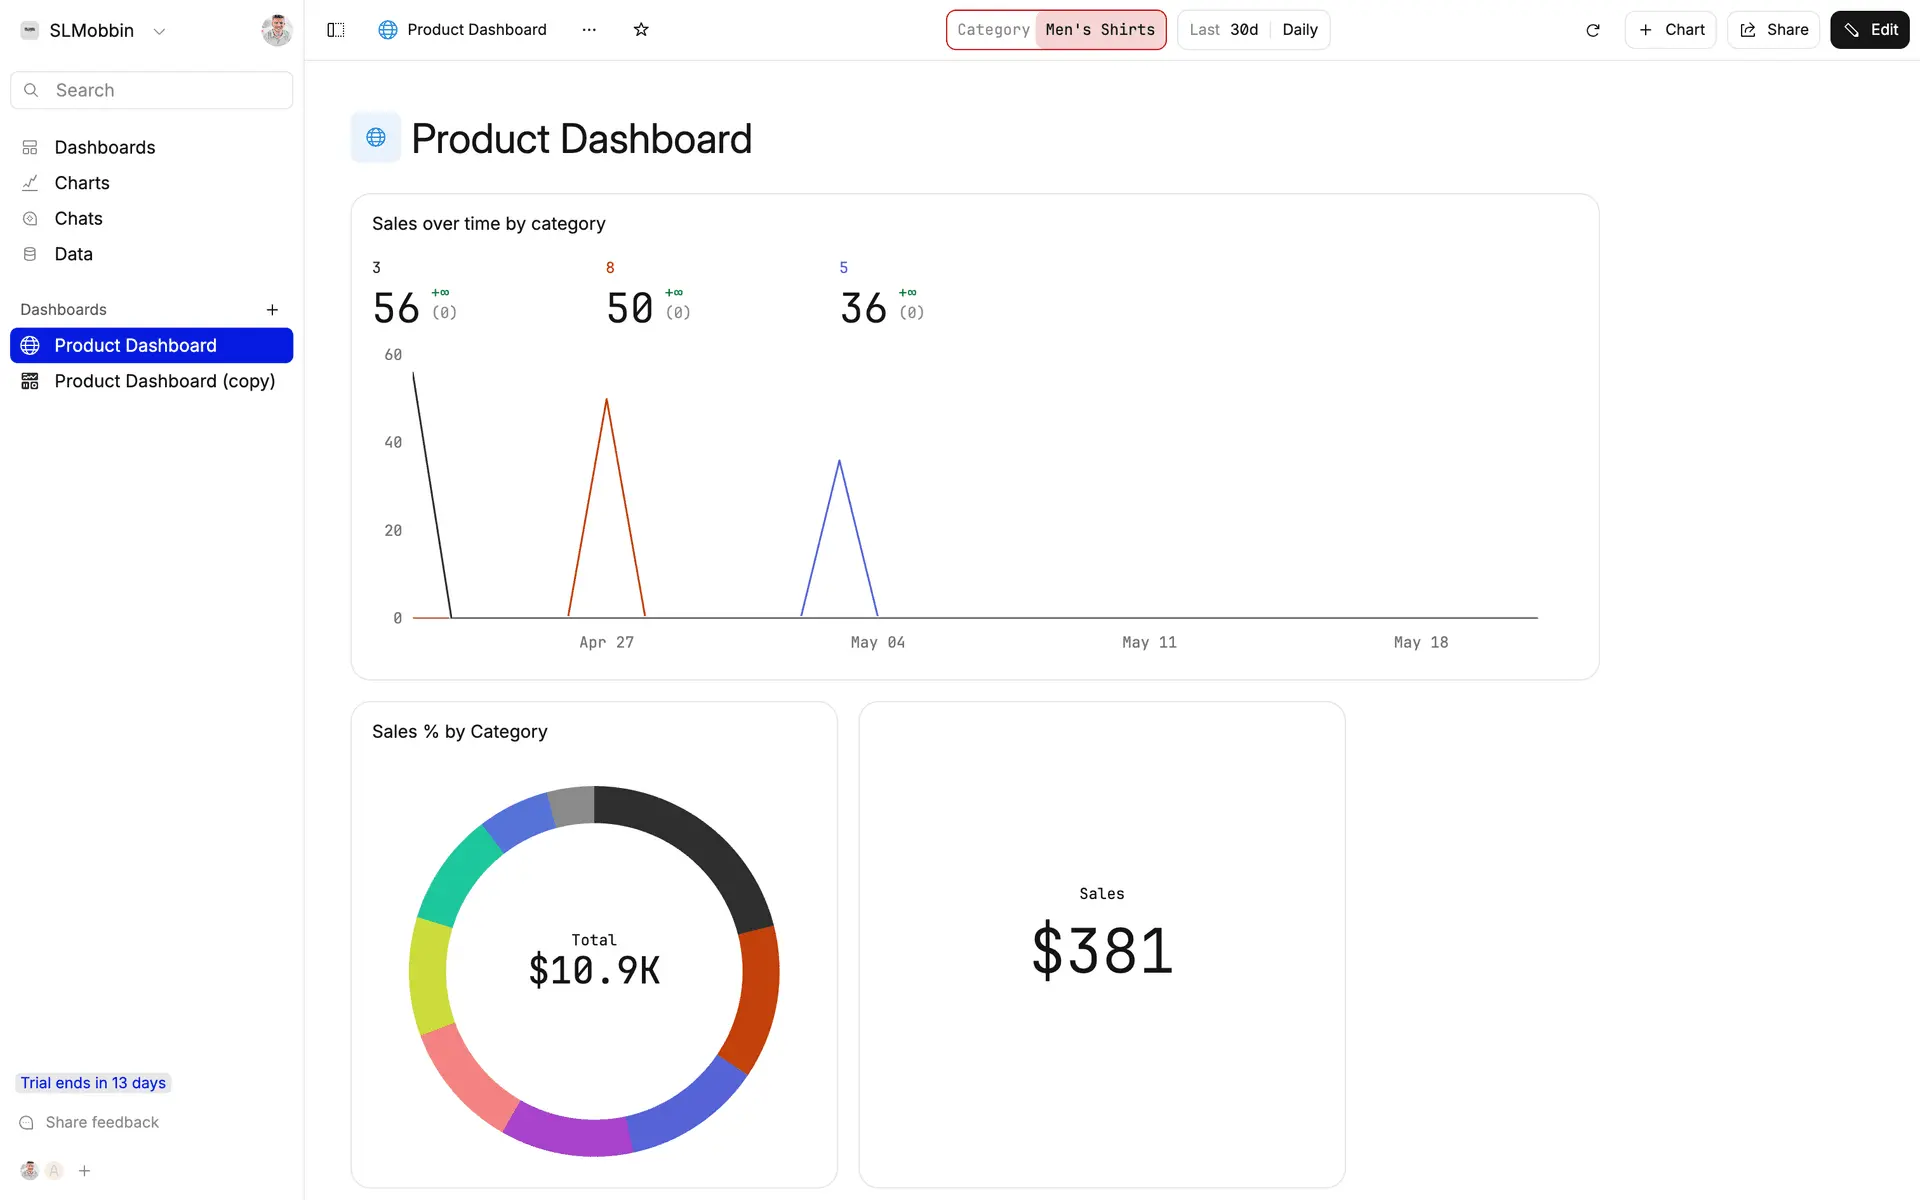1920x1200 pixels.
Task: Open Charts in the sidebar
Action: pos(82,183)
